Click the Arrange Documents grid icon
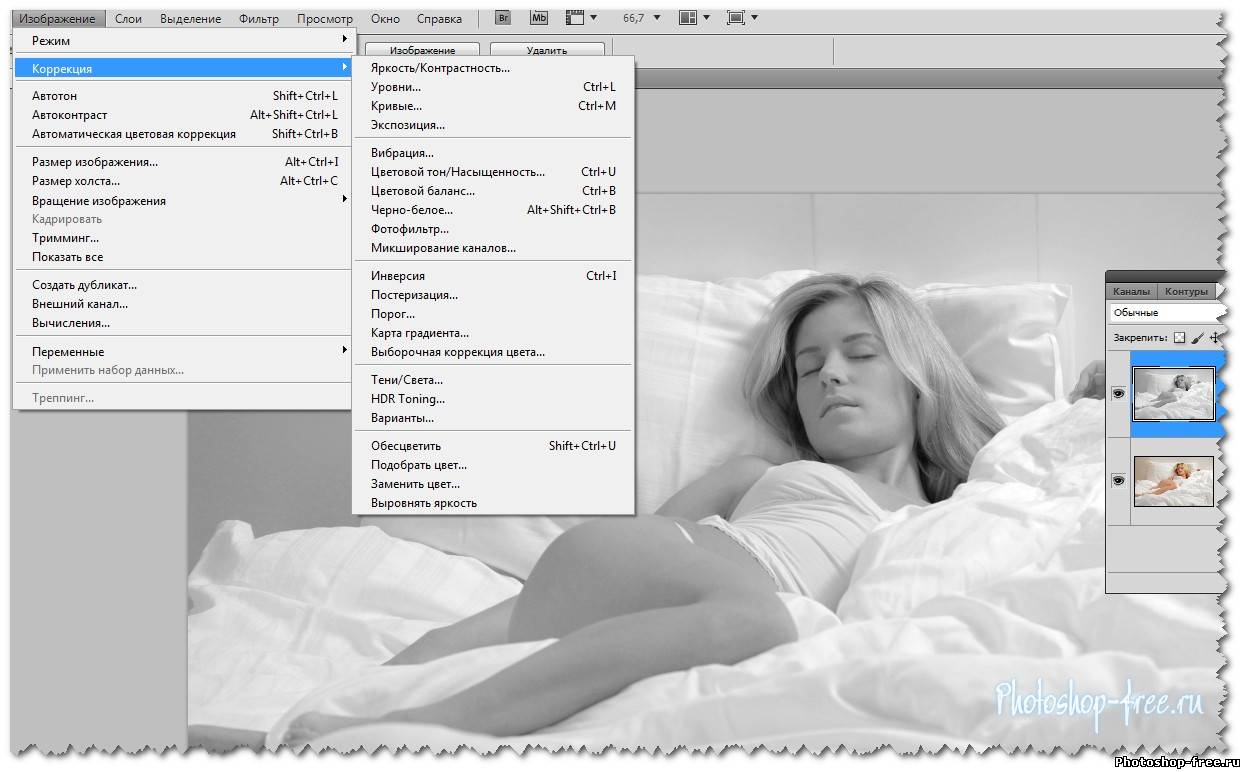 tap(688, 18)
